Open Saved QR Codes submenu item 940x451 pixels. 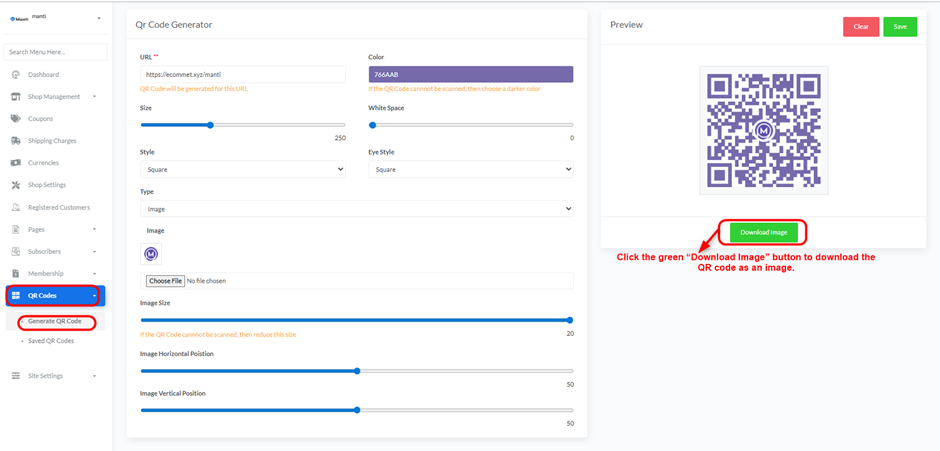(x=51, y=341)
